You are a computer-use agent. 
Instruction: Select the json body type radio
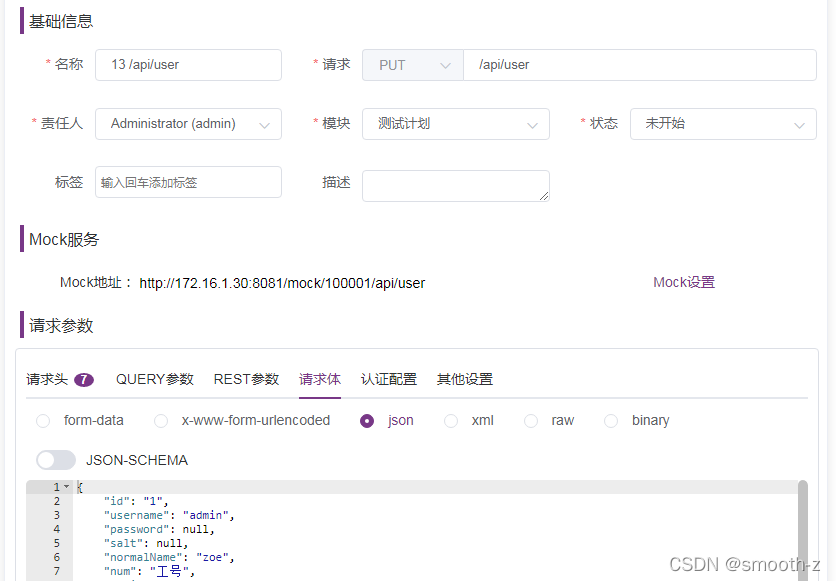[367, 421]
